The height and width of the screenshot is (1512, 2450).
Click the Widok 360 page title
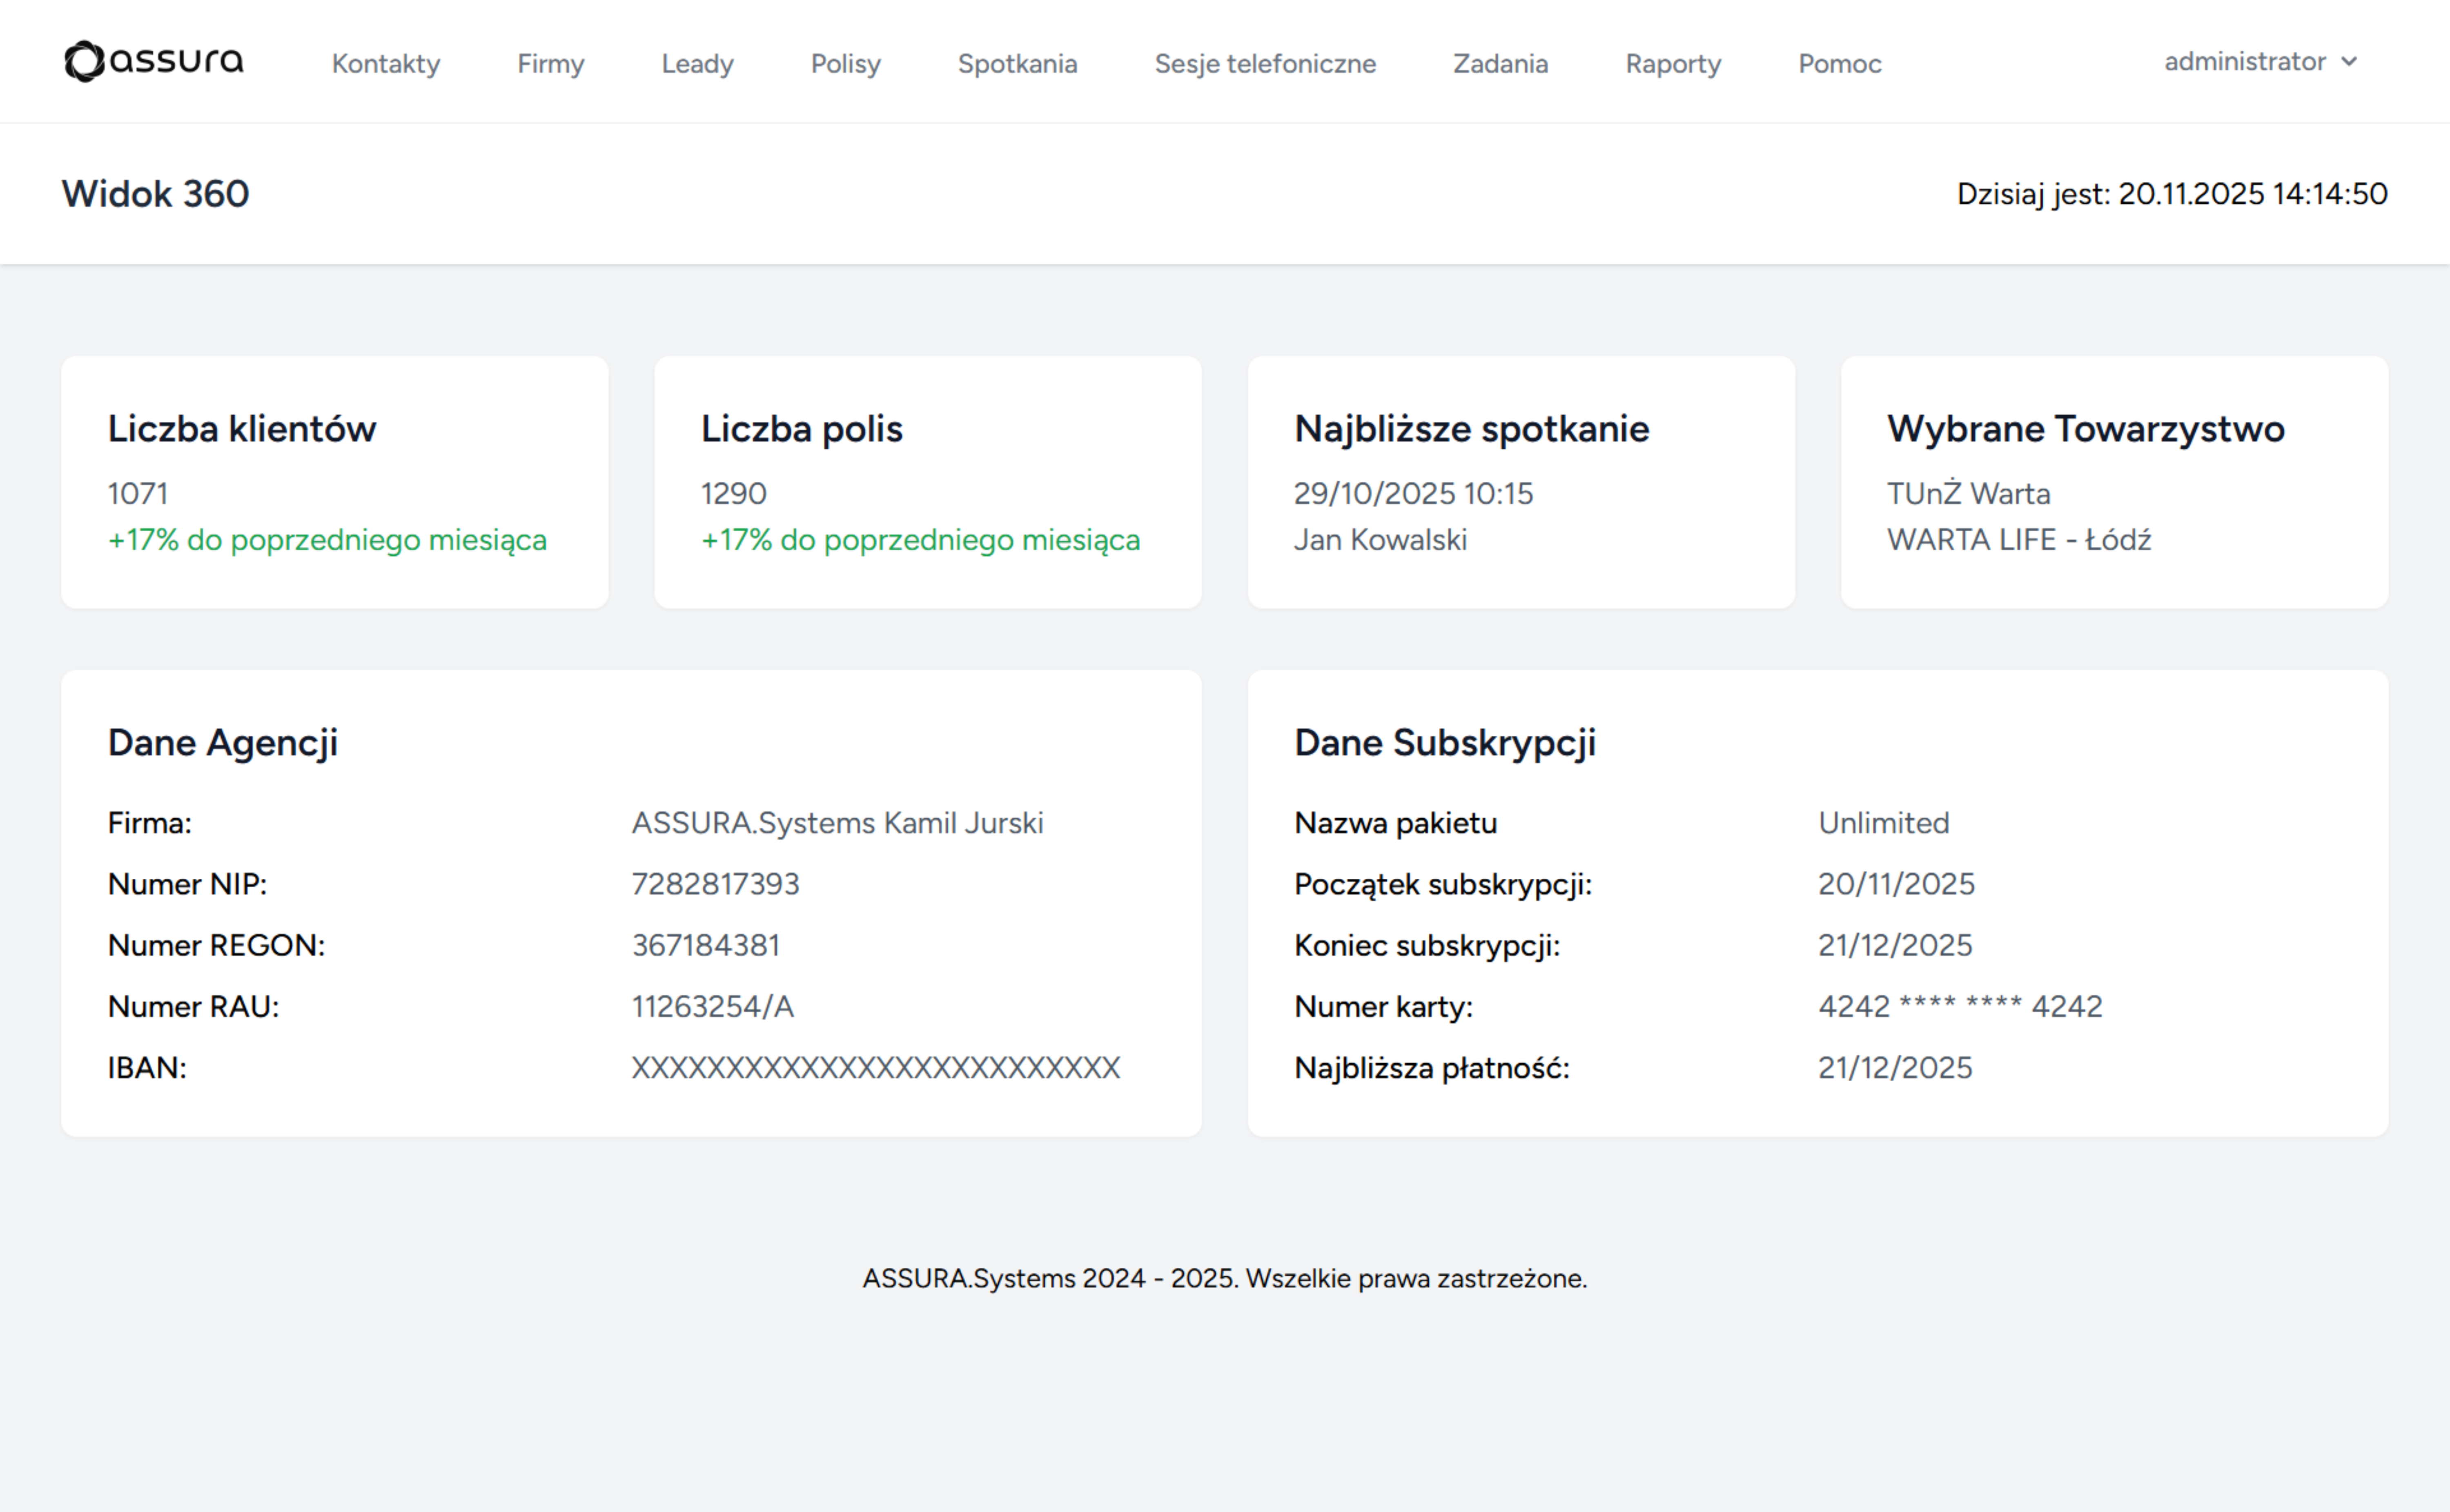[x=155, y=193]
